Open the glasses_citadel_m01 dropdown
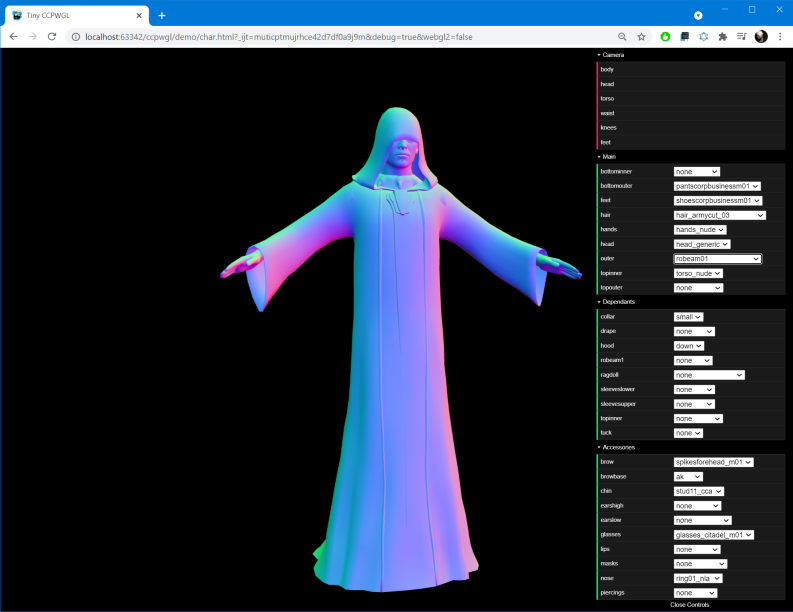 [714, 535]
